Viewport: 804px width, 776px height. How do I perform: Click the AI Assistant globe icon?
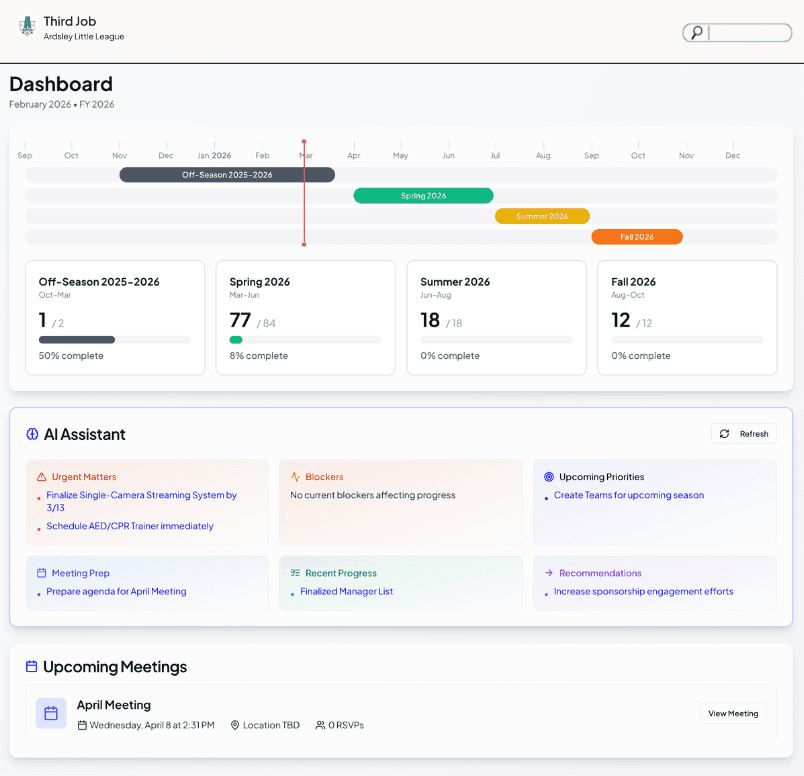tap(31, 434)
